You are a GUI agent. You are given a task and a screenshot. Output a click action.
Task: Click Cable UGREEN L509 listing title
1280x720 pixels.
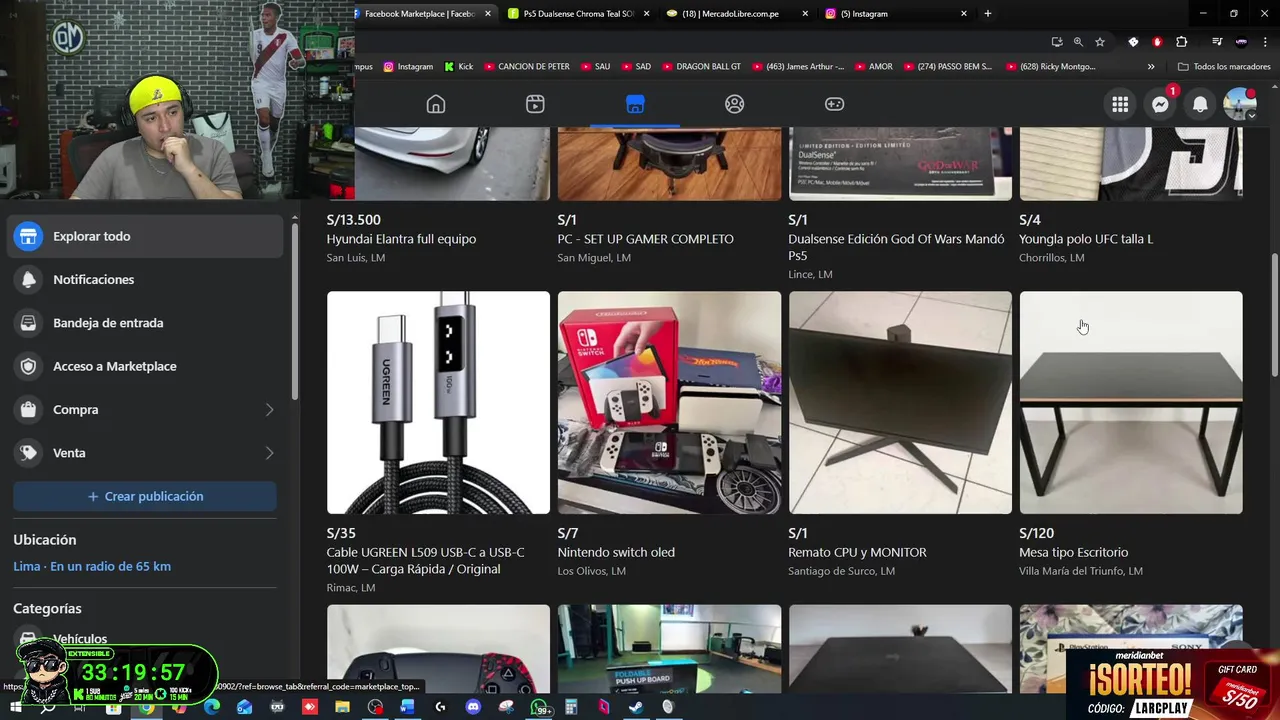point(426,560)
